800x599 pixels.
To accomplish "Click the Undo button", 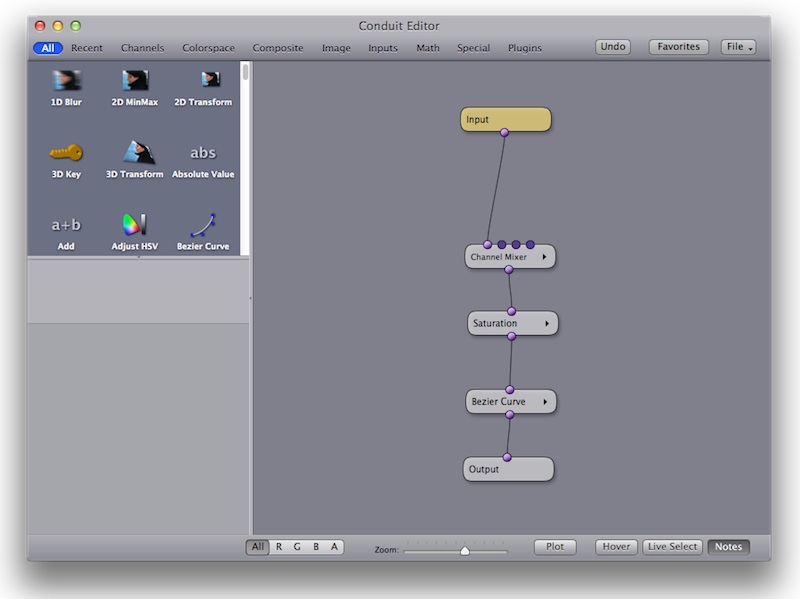I will [613, 47].
